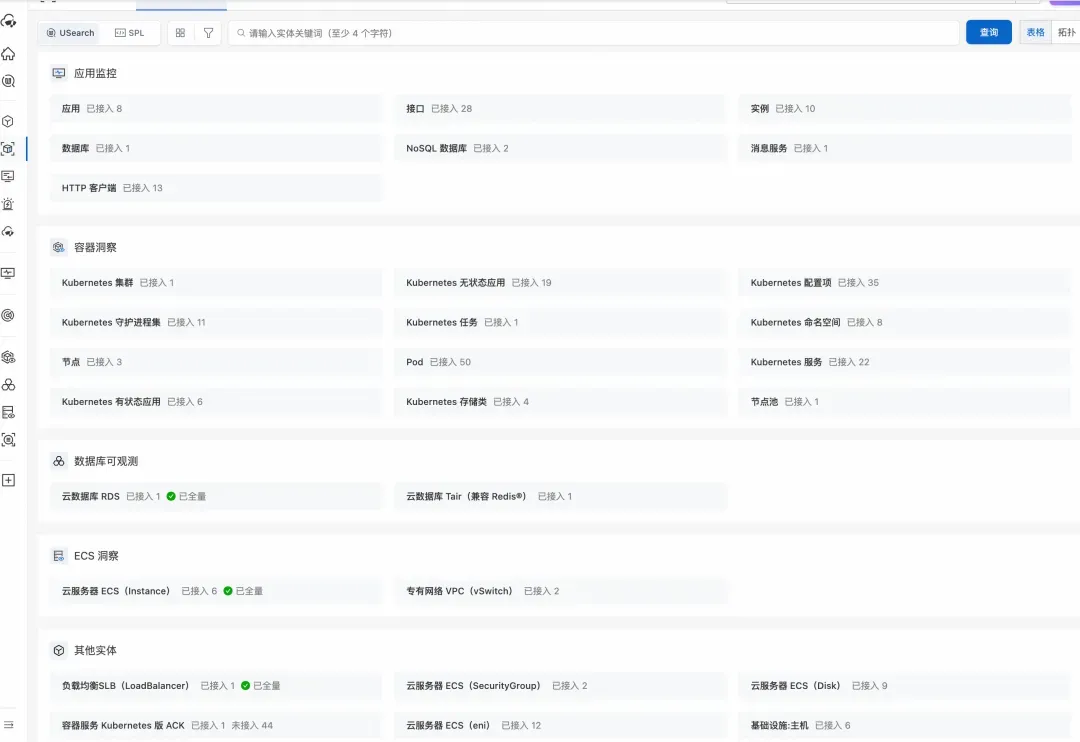
Task: Click the plus-square icon in the sidebar
Action: click(x=8, y=480)
